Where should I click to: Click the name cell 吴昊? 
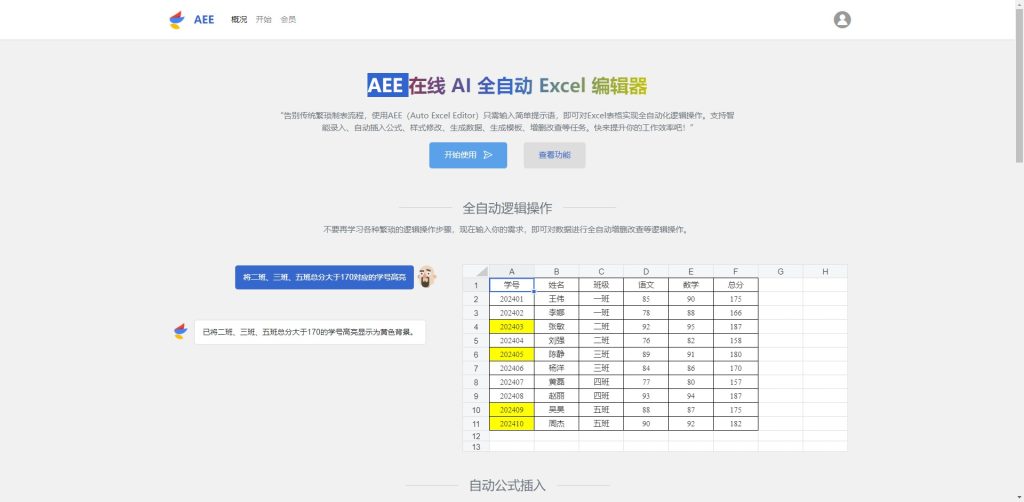(x=556, y=410)
